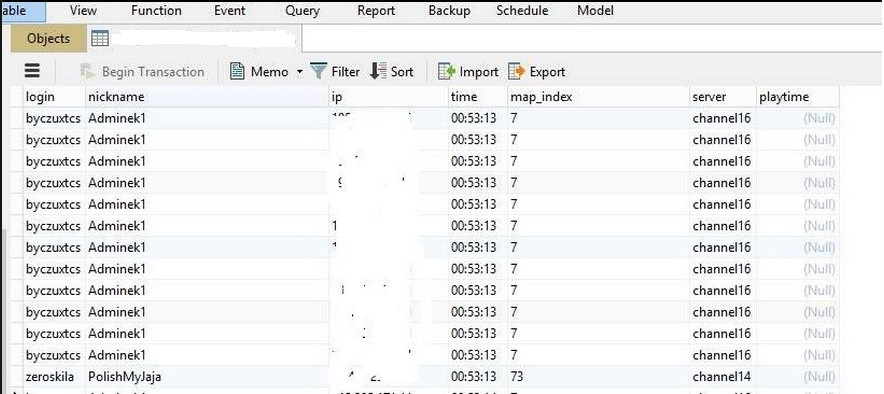Select the zeroskila login cell

click(x=54, y=377)
